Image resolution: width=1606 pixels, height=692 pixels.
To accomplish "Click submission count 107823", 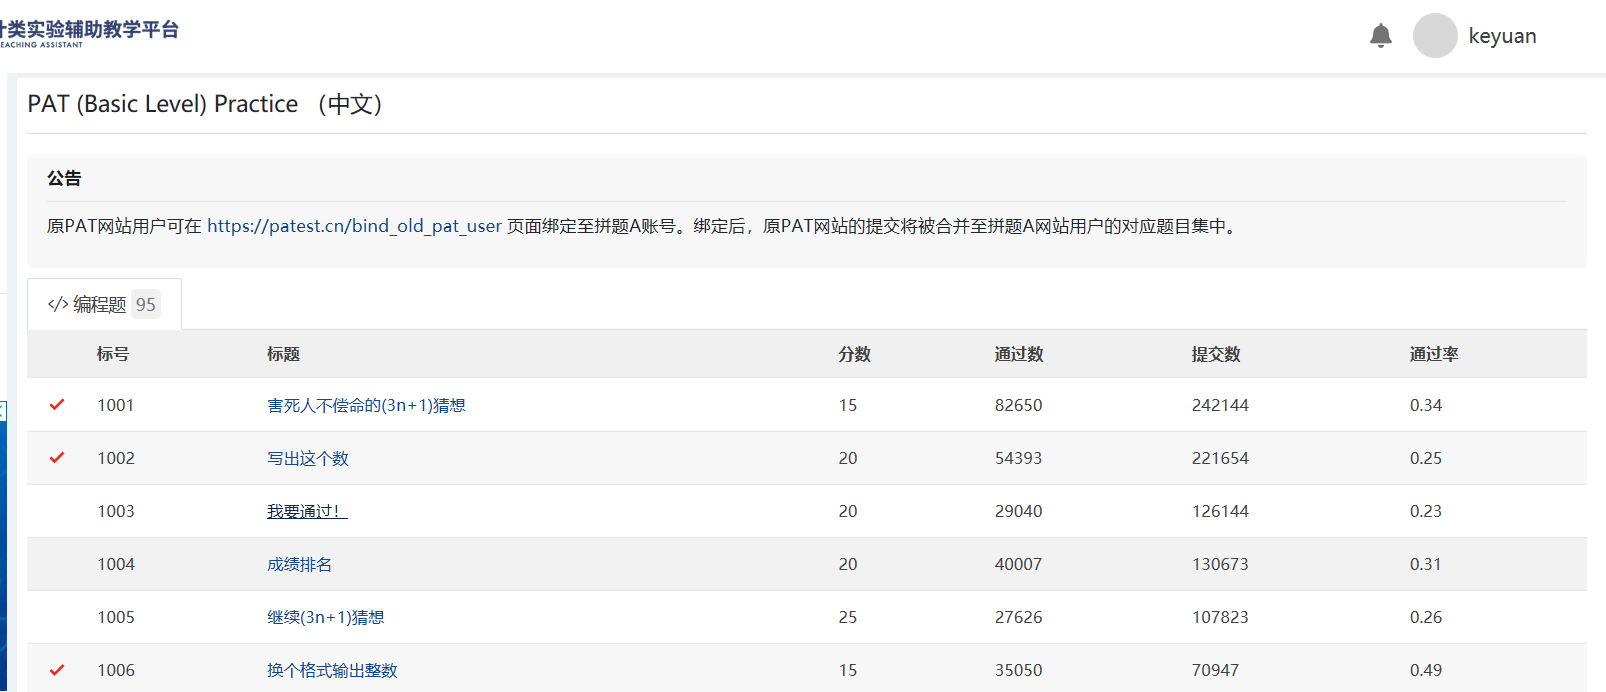I will click(1220, 617).
